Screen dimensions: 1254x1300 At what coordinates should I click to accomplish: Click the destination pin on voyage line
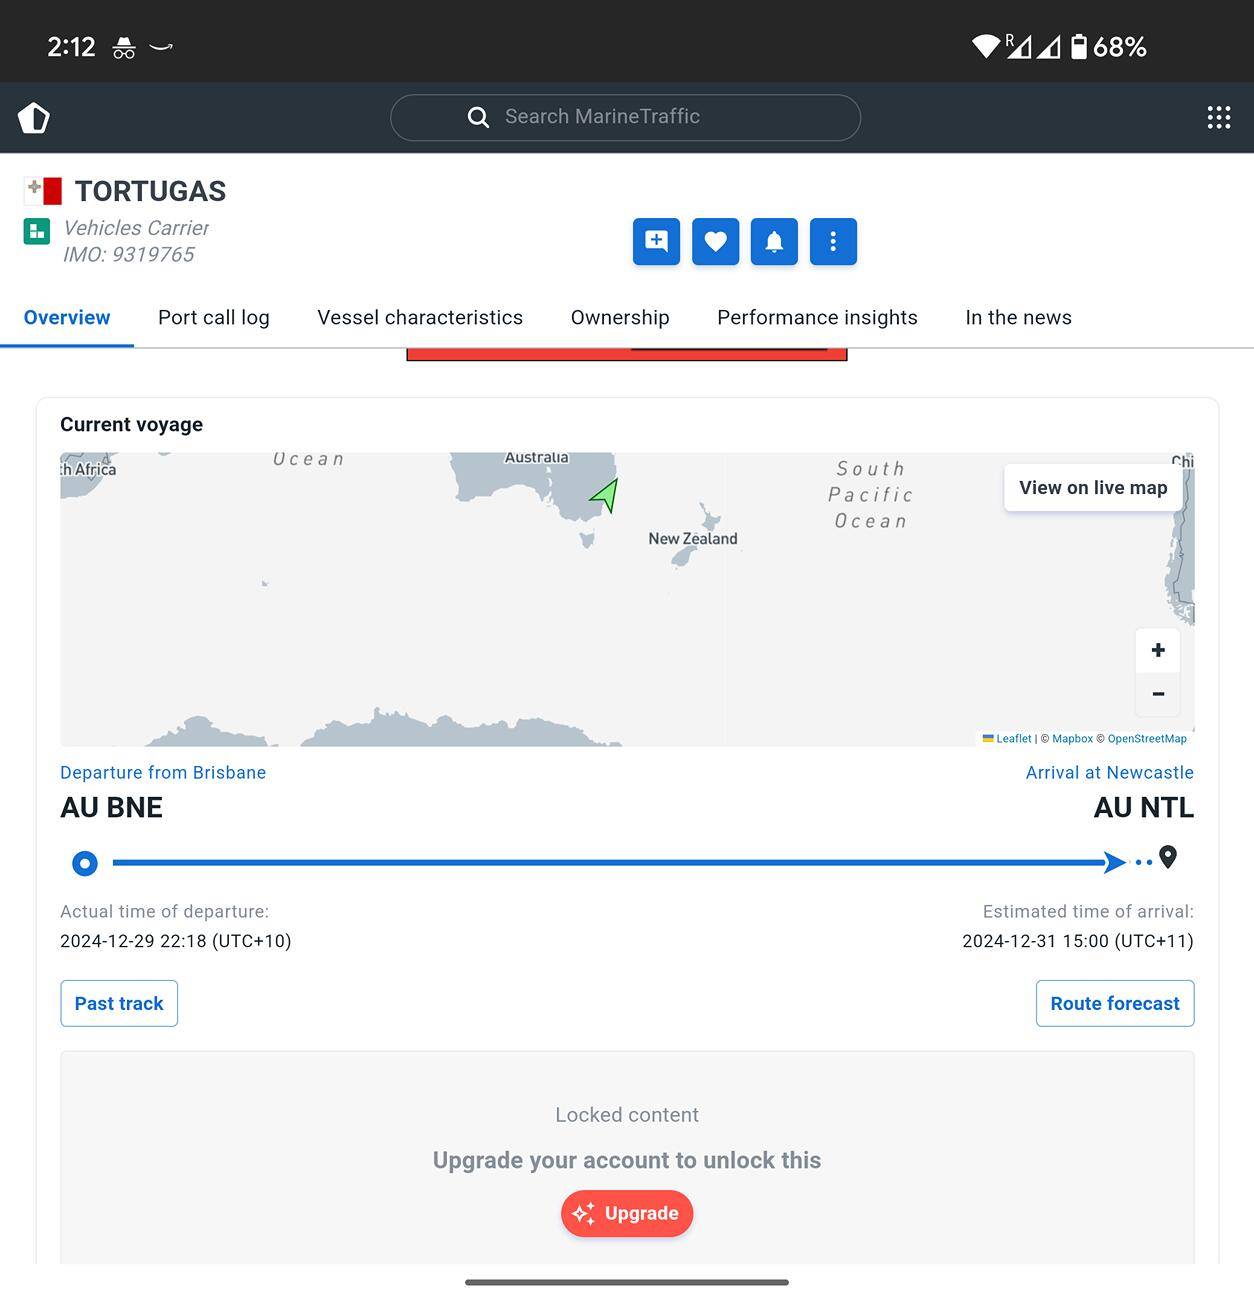coord(1168,858)
